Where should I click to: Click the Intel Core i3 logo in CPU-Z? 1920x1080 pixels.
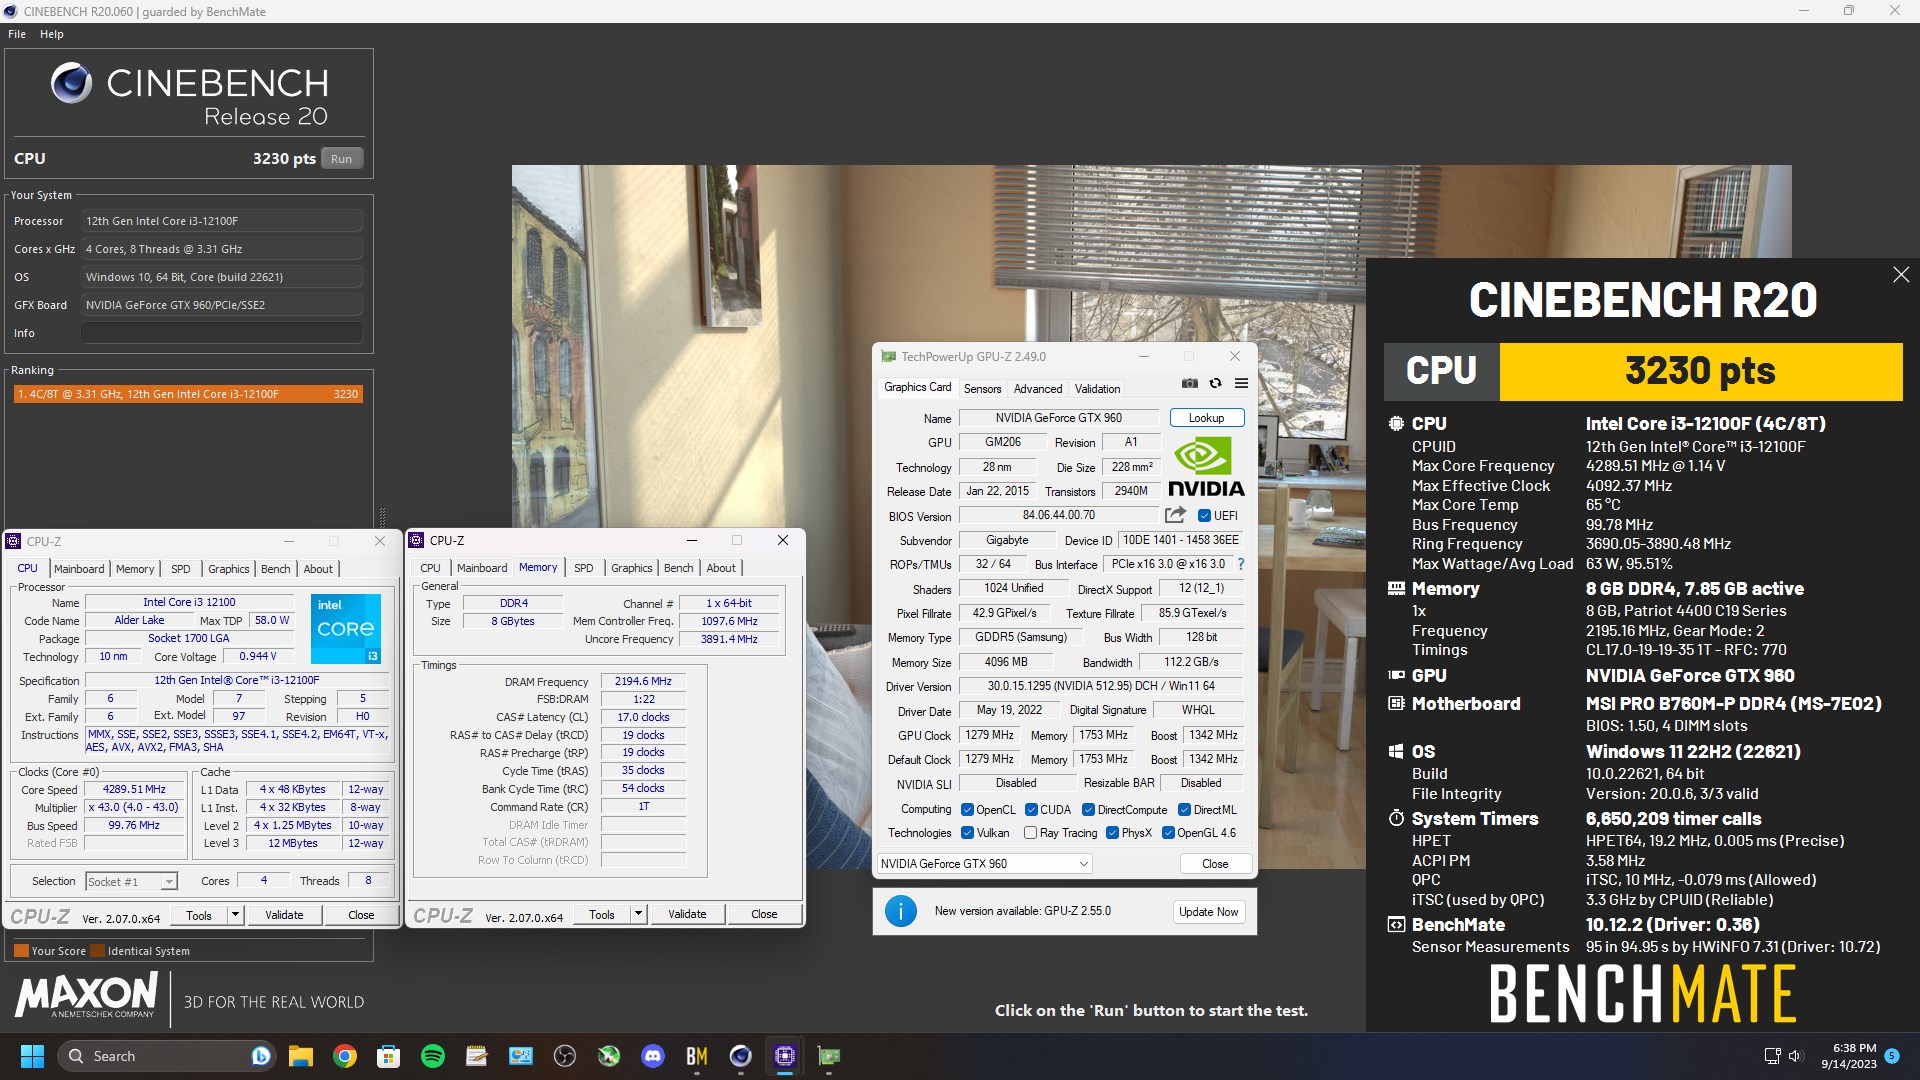click(346, 629)
